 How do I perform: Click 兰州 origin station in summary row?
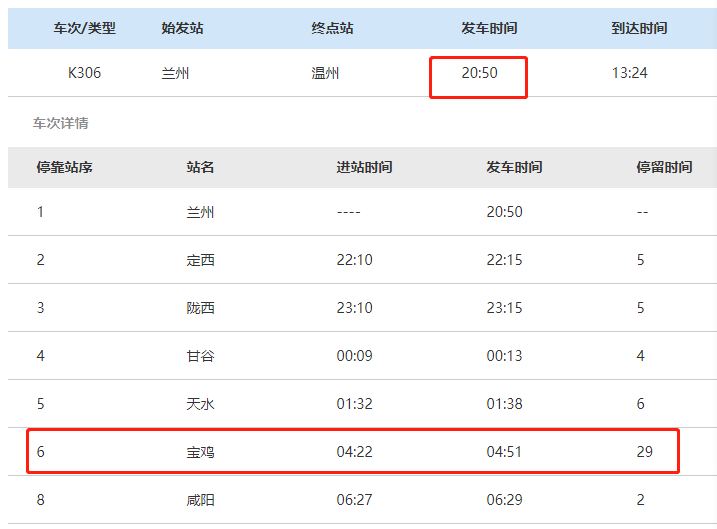(175, 73)
